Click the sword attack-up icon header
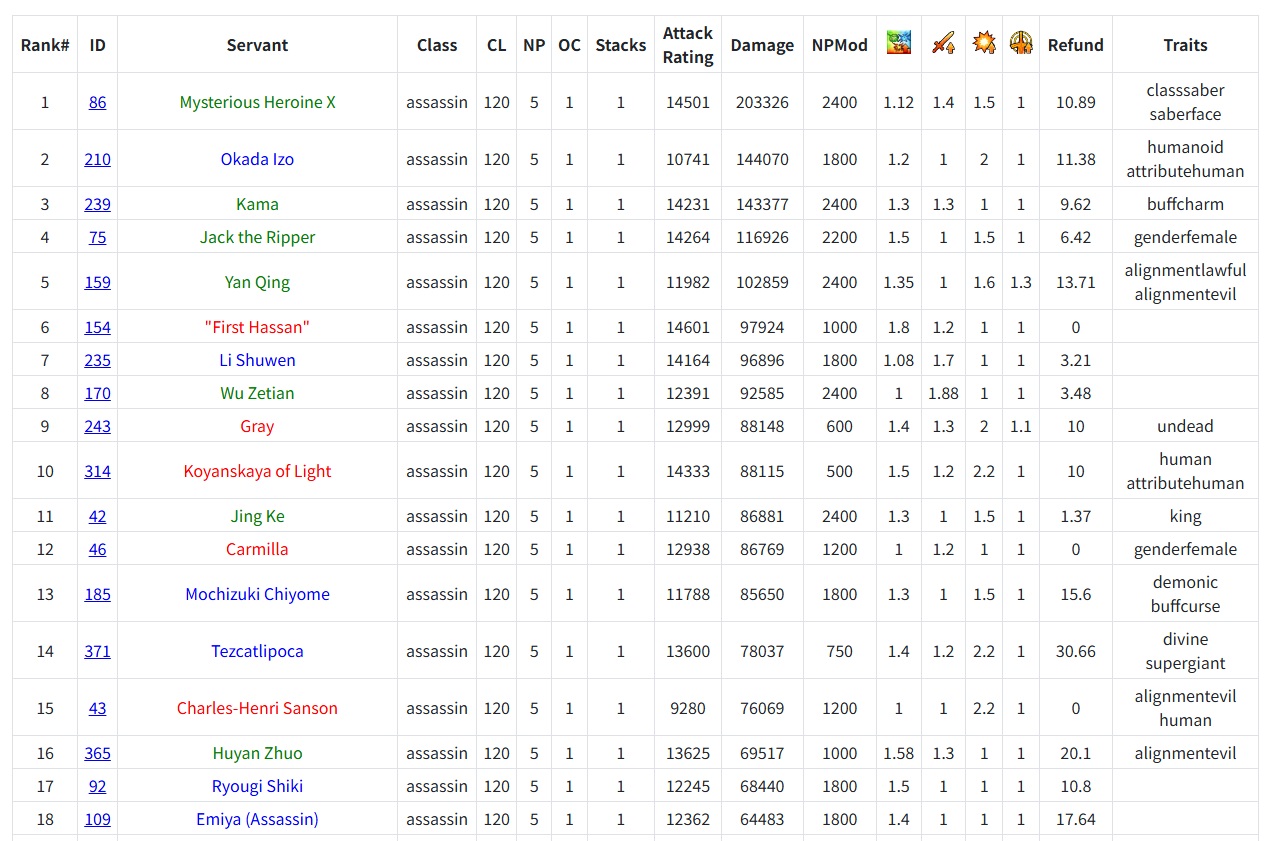Viewport: 1279px width, 841px height. 943,43
